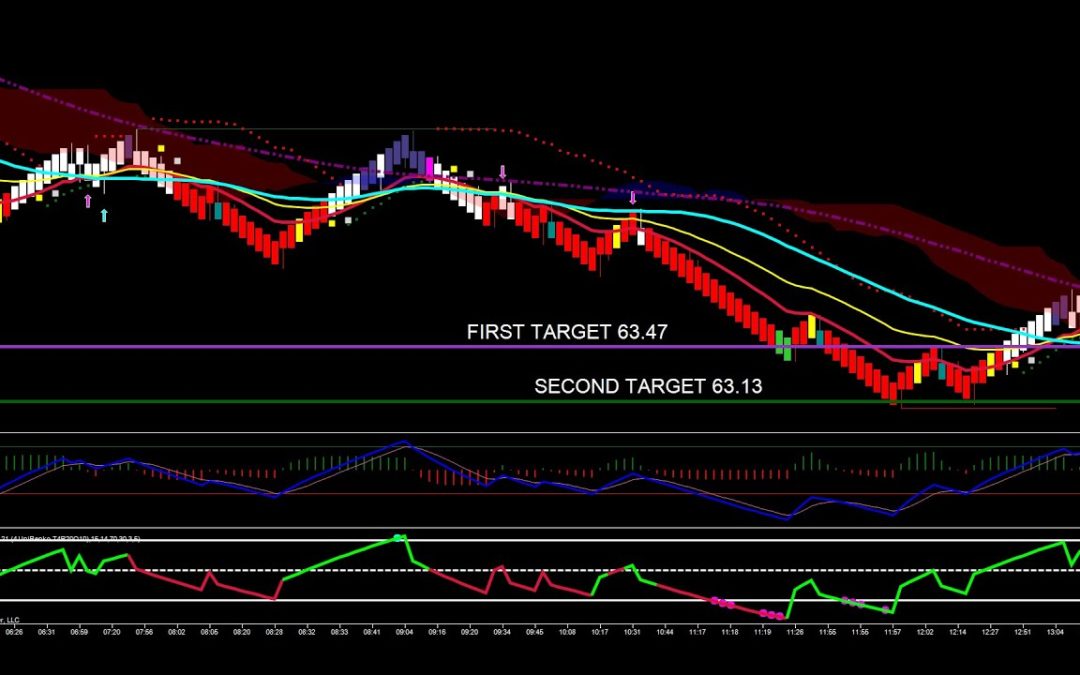Click the UniRenko indicator parameters label
This screenshot has width=1080, height=675.
coord(70,538)
